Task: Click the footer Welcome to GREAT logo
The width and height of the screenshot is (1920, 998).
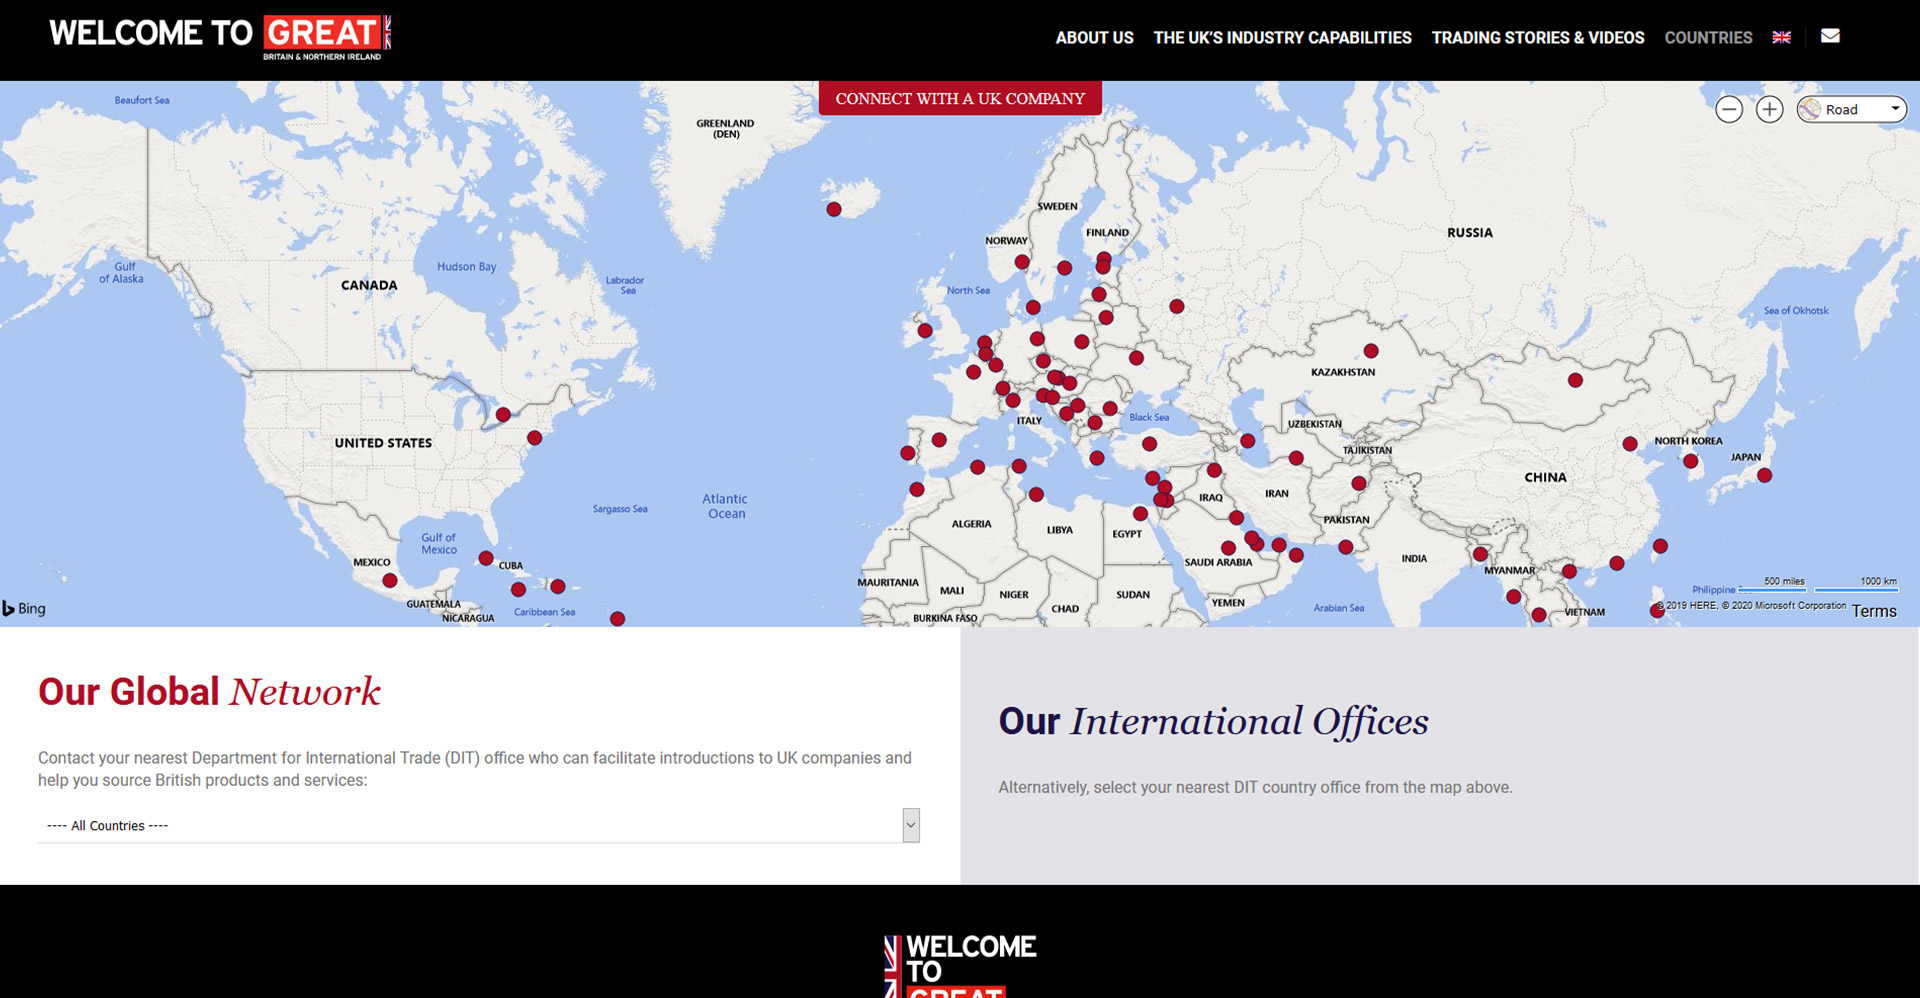Action: pyautogui.click(x=960, y=965)
